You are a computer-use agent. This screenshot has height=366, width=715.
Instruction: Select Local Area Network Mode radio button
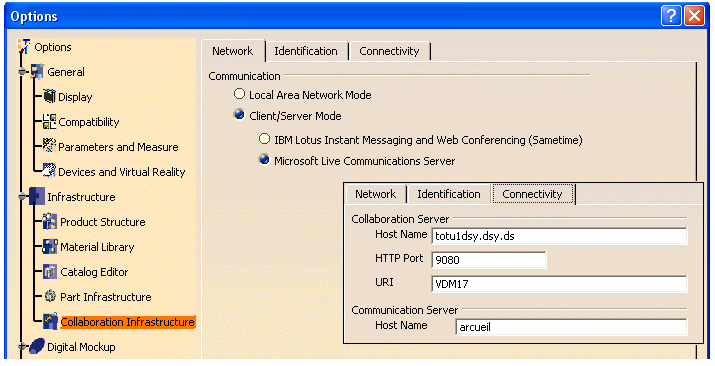(x=239, y=94)
